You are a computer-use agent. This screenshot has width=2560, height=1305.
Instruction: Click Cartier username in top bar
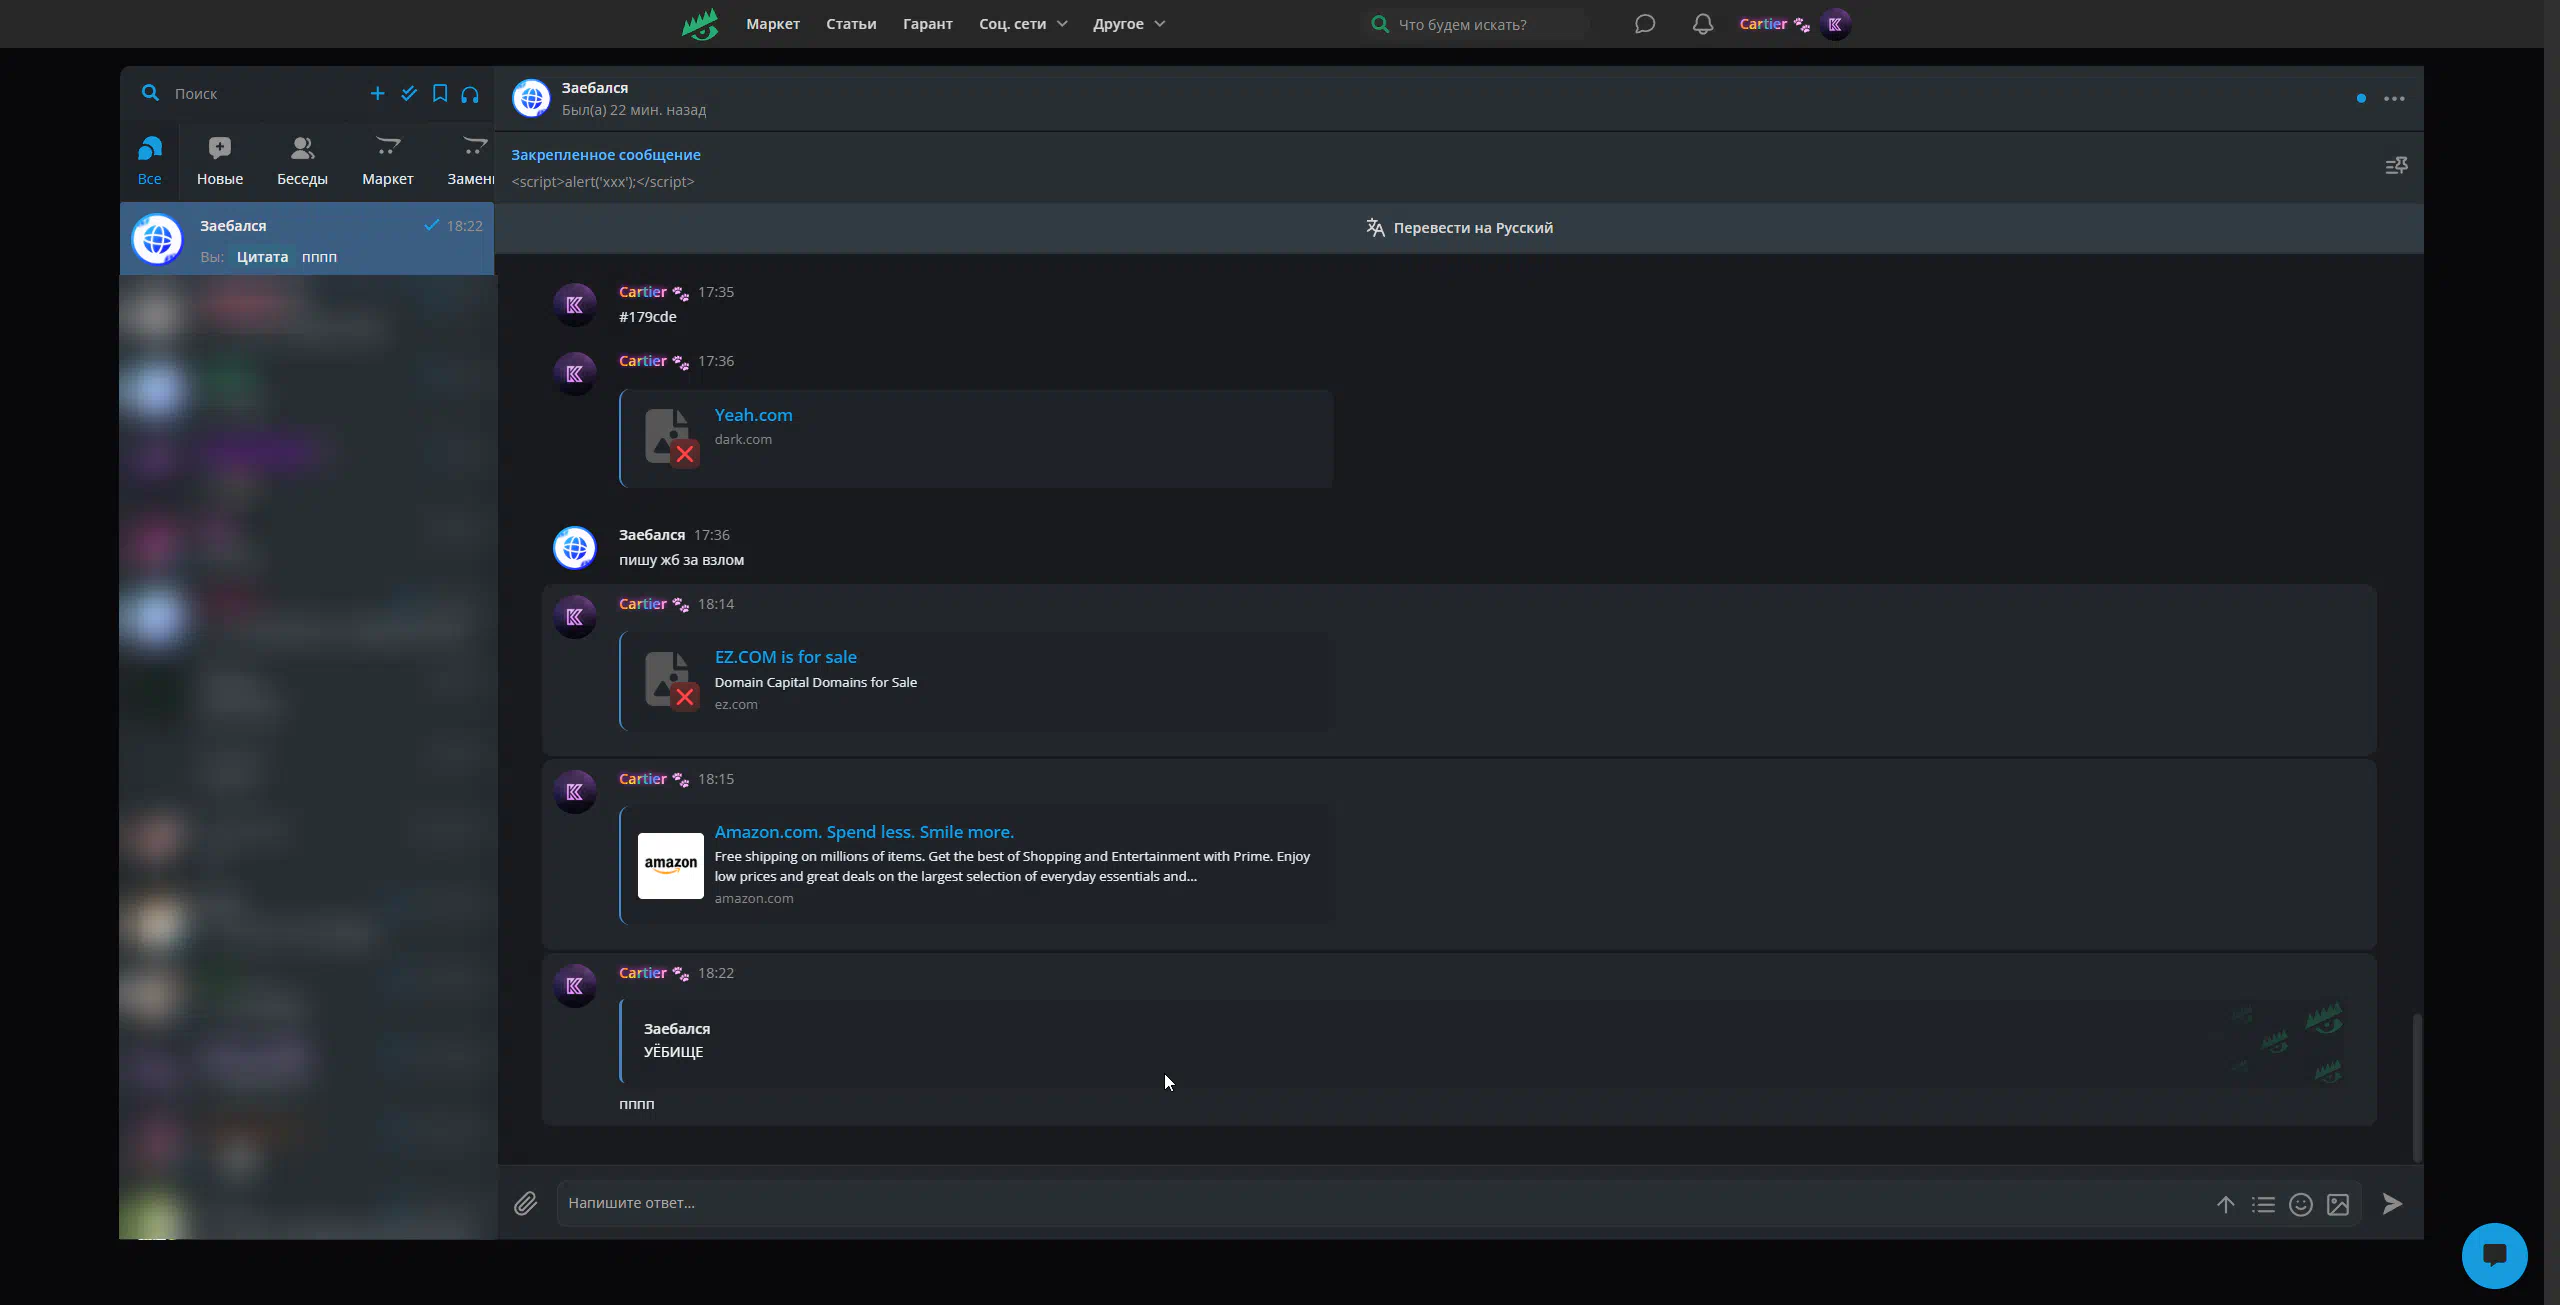1763,24
